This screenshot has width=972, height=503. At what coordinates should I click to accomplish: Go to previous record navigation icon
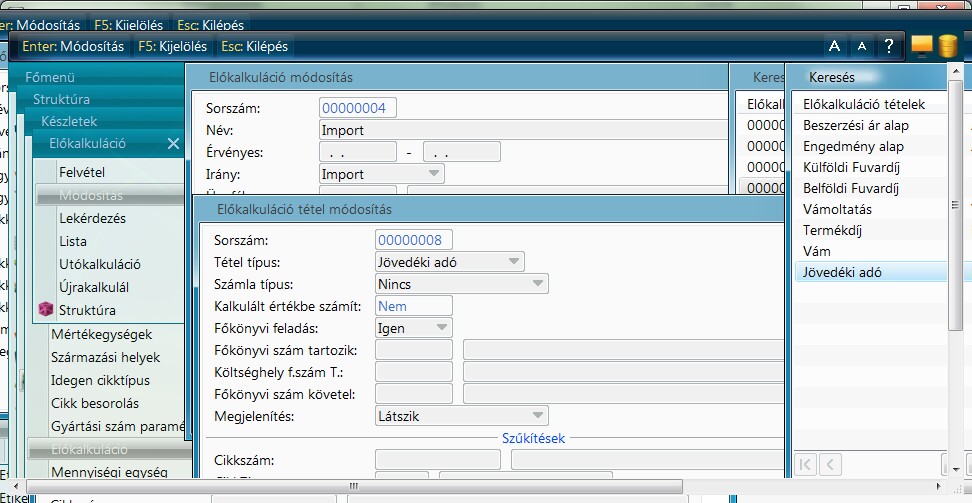click(x=830, y=464)
